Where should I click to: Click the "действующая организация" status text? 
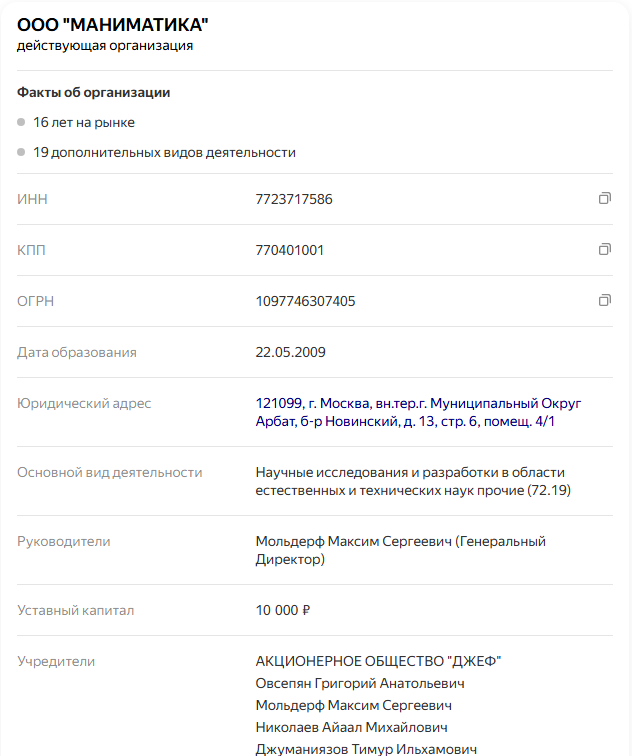(x=105, y=46)
